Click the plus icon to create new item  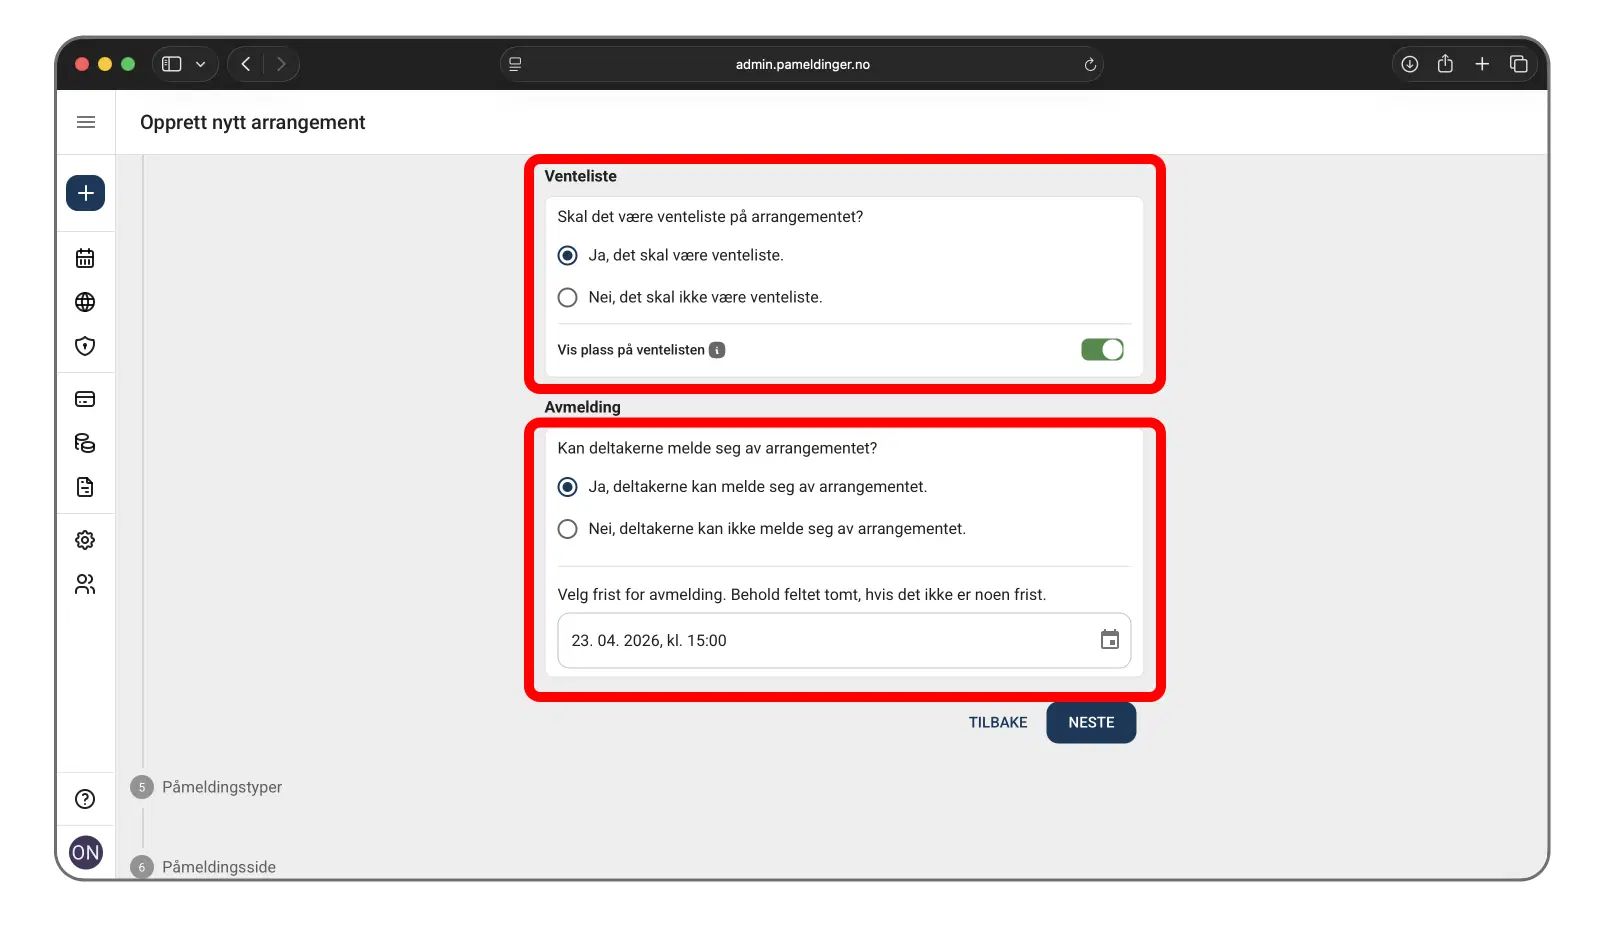[85, 193]
